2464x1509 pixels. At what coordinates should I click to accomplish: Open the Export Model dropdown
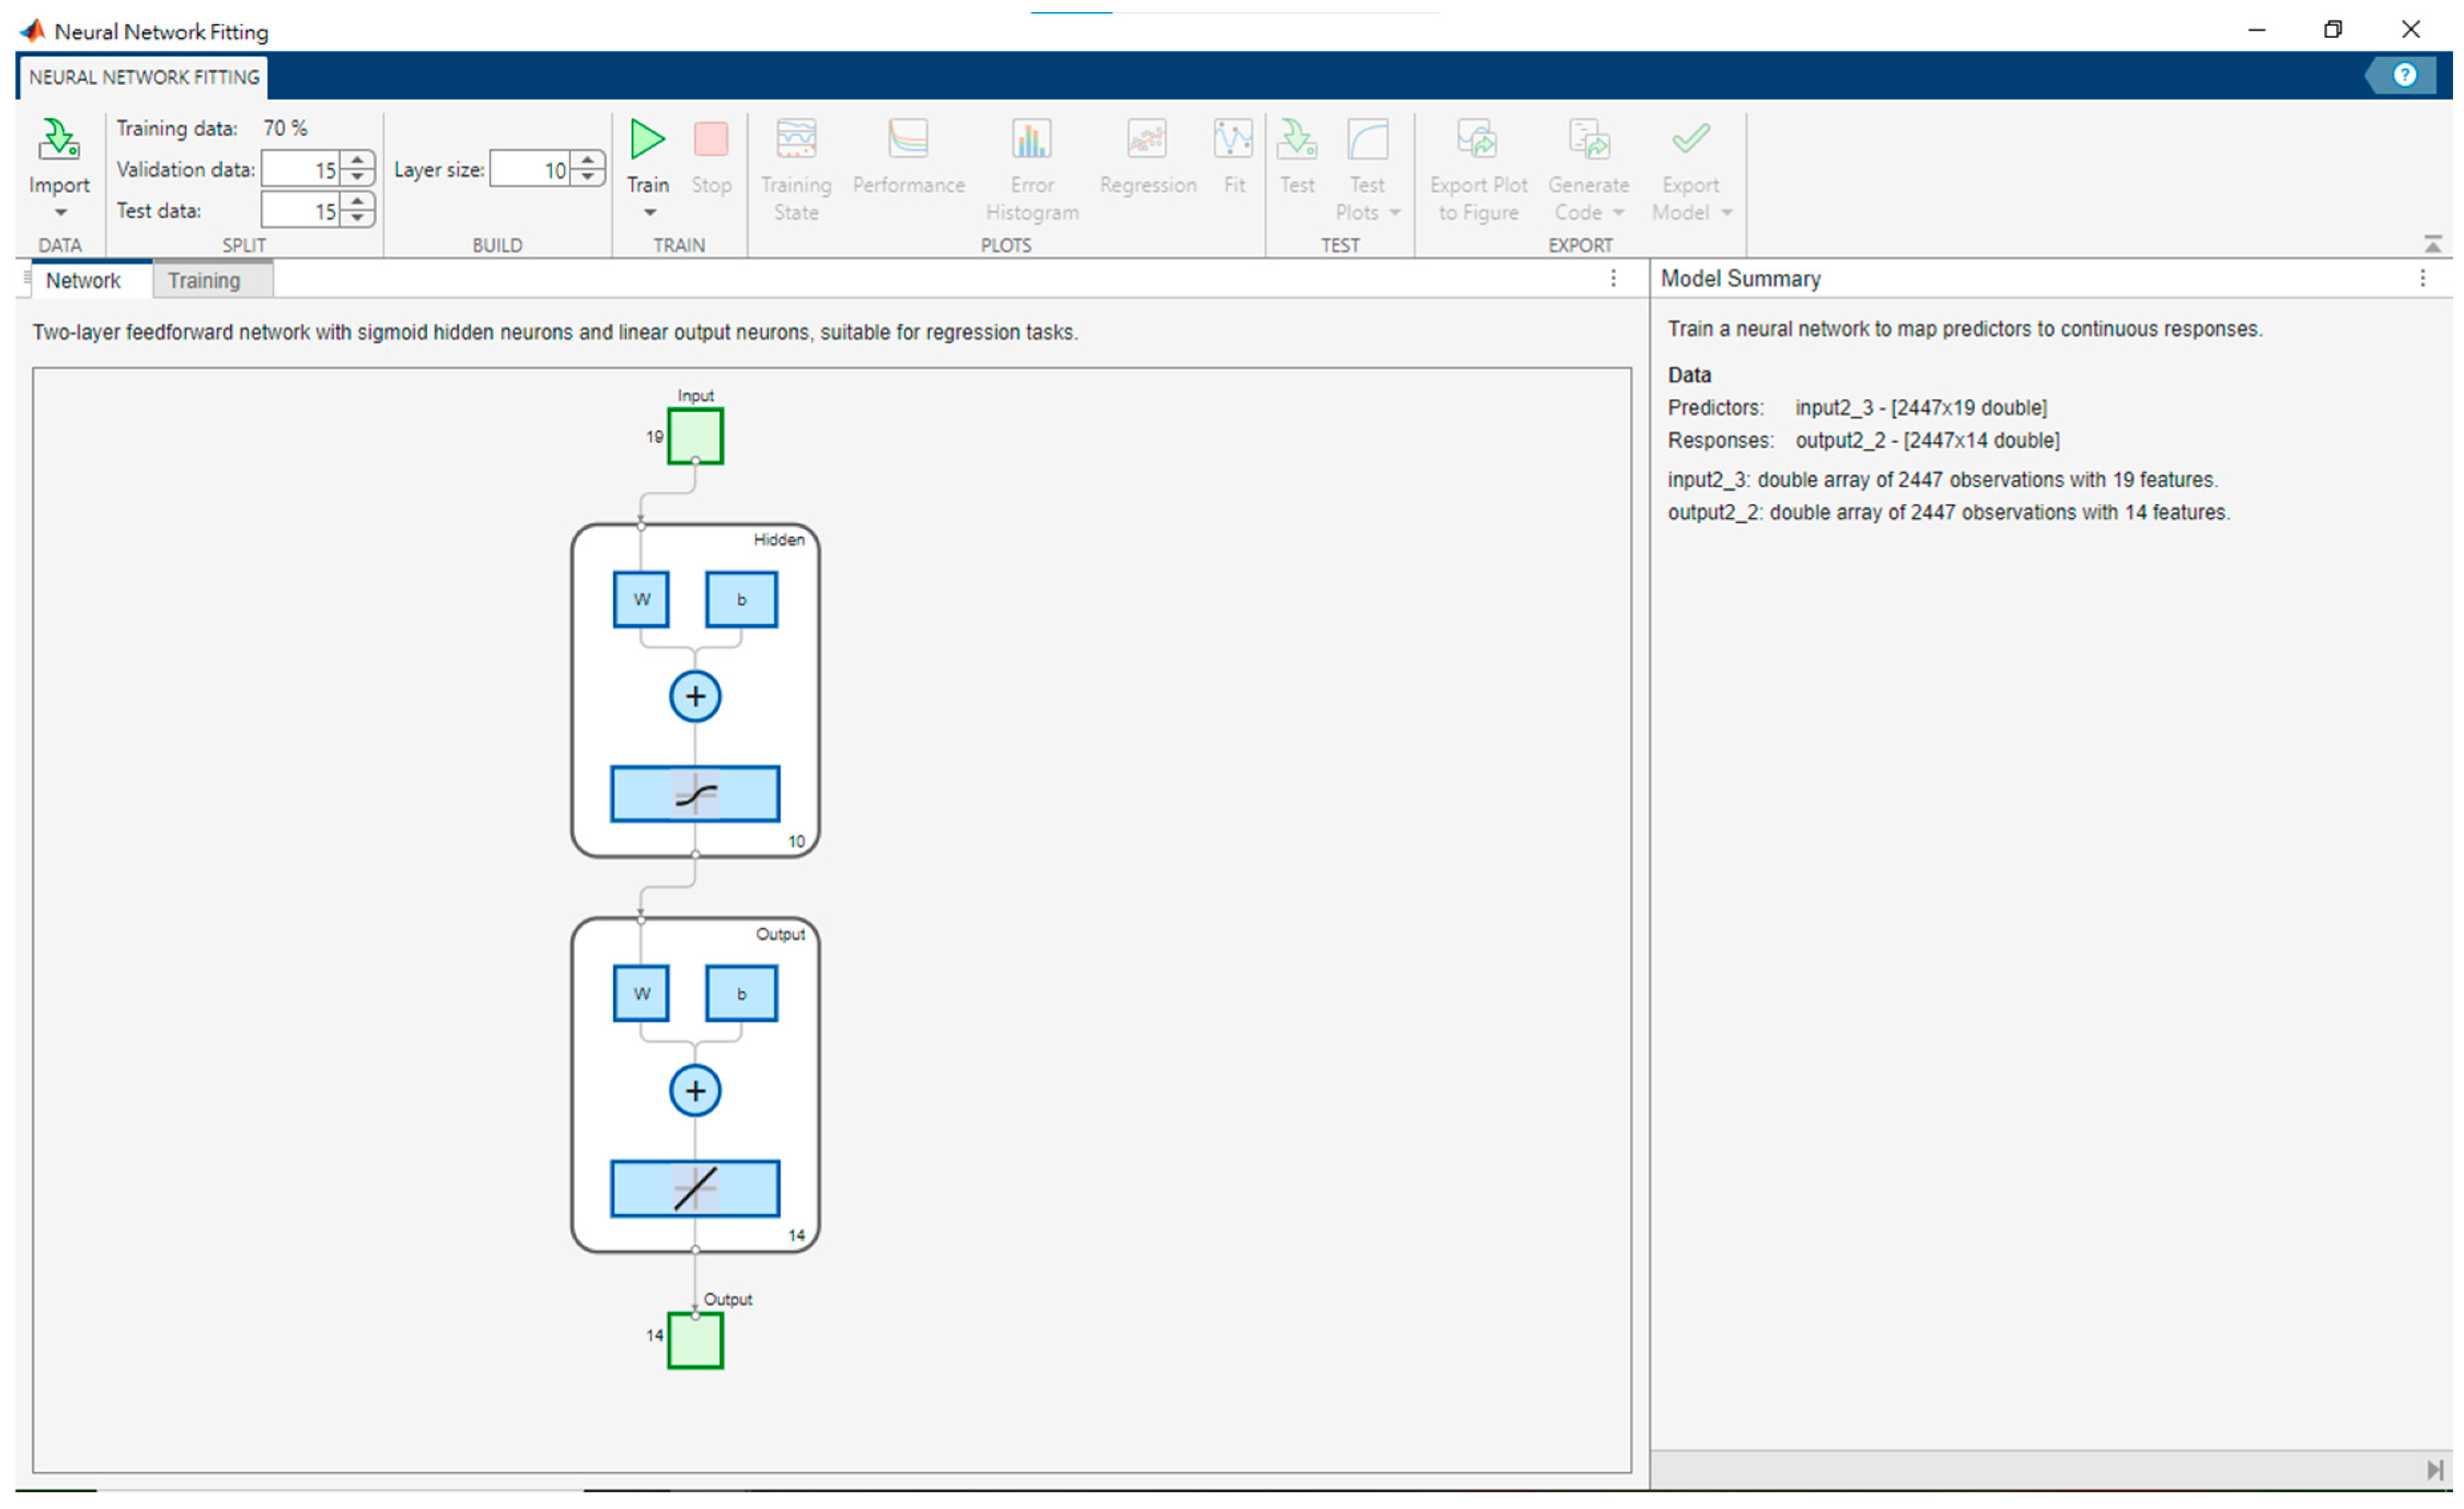tap(1727, 213)
